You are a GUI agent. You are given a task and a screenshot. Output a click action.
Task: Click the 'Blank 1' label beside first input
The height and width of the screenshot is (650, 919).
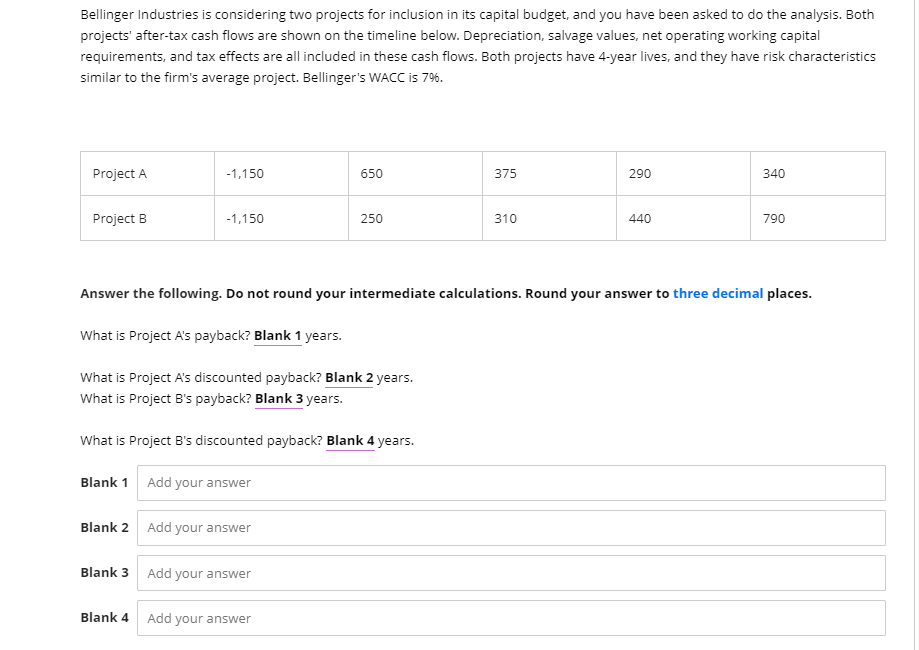tap(104, 482)
